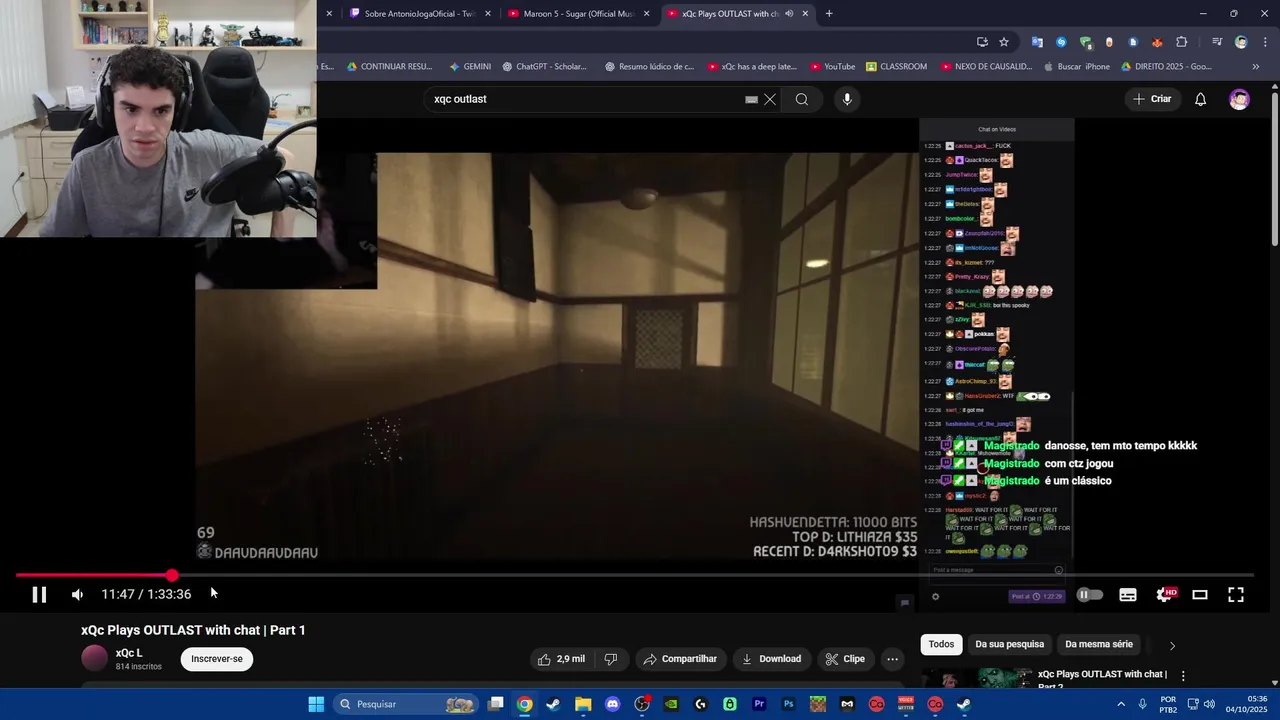Open the Shazam extension icon
Image resolution: width=1280 pixels, height=720 pixels.
[x=1061, y=42]
